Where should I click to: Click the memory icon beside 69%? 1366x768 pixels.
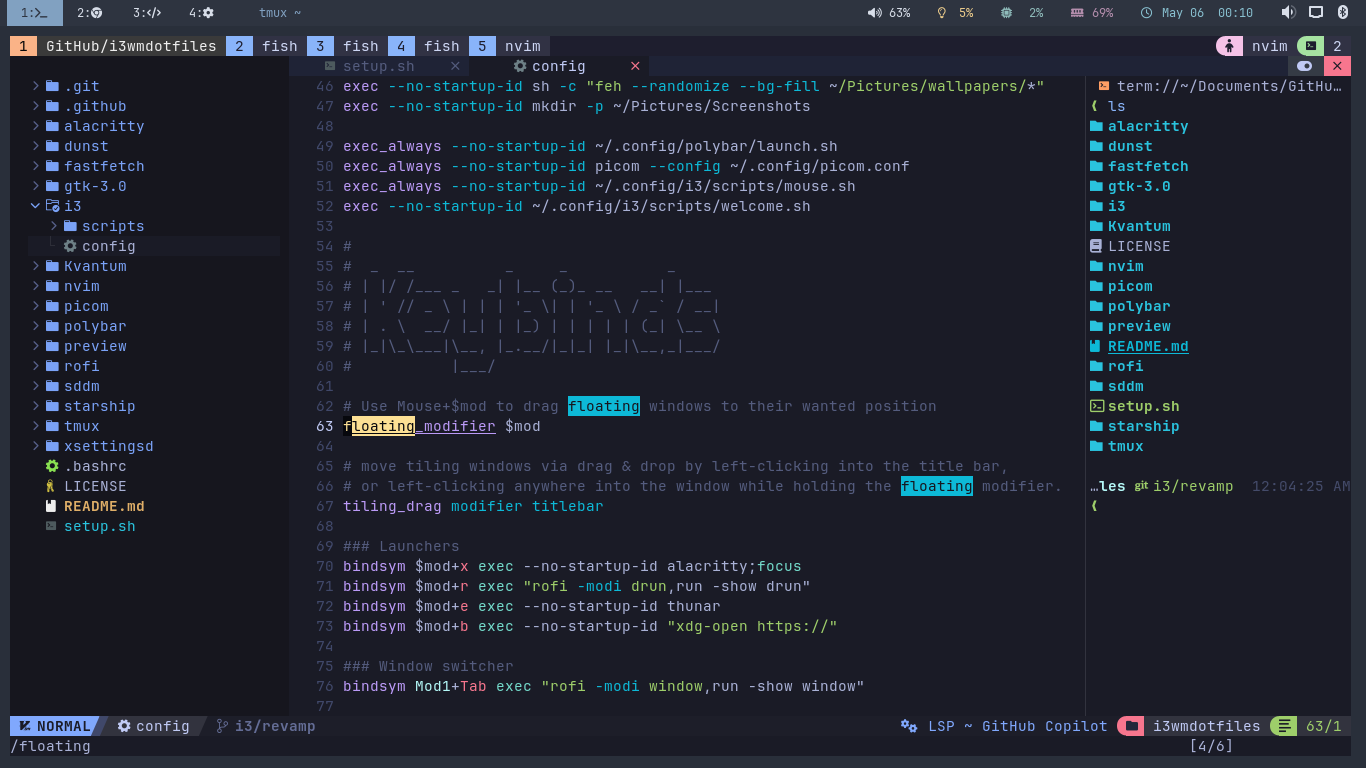[x=1076, y=13]
